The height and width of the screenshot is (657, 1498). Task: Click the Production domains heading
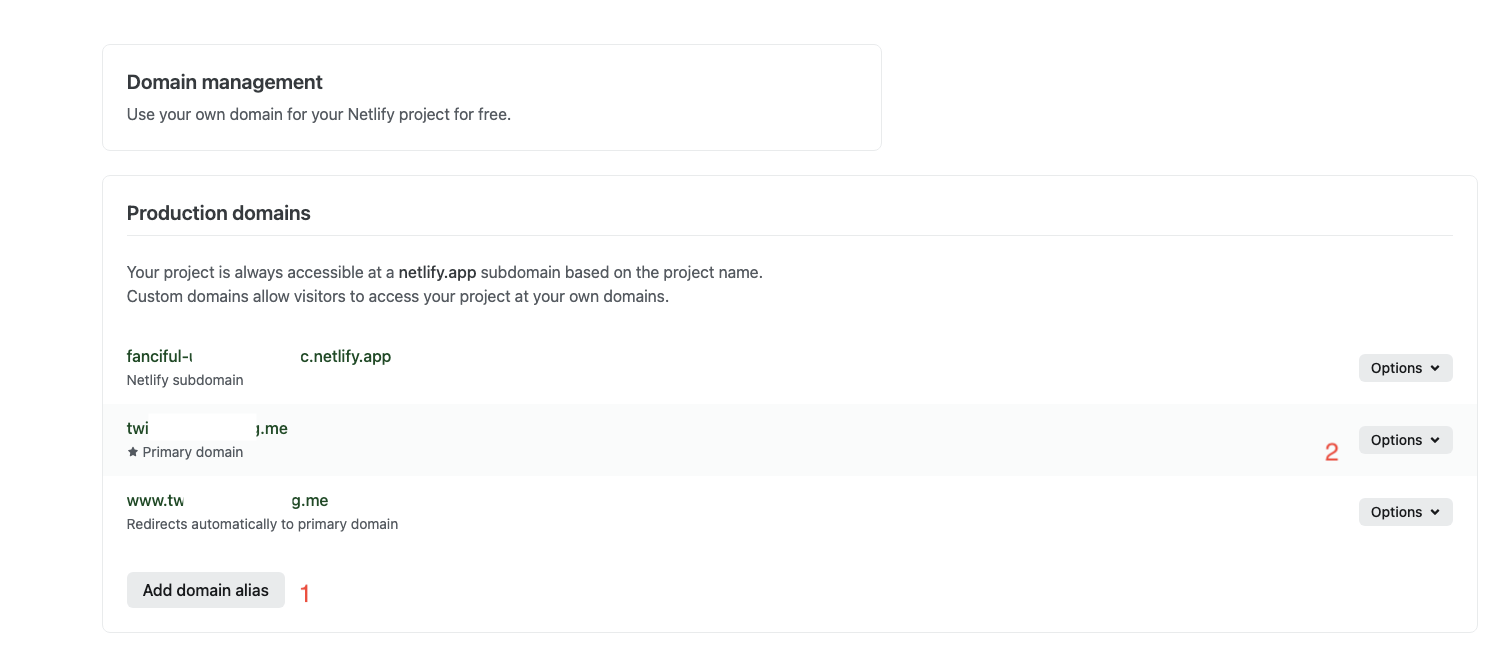(x=218, y=213)
